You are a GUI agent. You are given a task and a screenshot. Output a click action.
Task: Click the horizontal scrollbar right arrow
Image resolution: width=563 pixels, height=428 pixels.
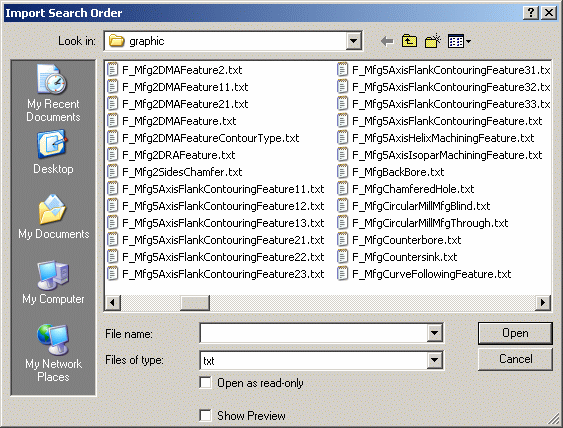[543, 302]
